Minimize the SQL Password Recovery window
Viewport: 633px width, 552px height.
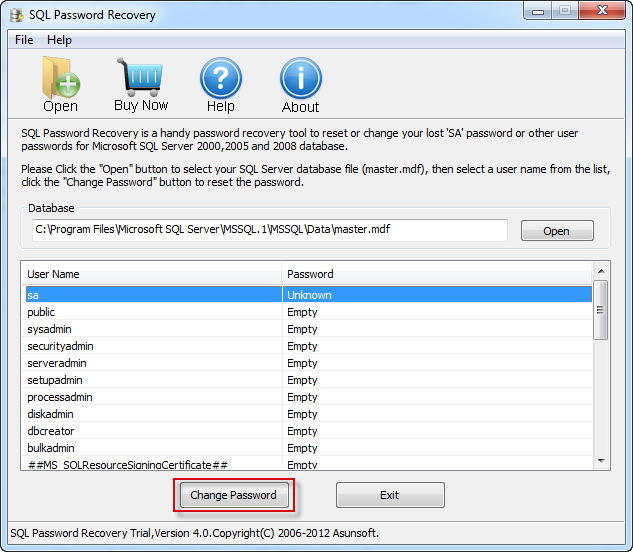tap(538, 11)
